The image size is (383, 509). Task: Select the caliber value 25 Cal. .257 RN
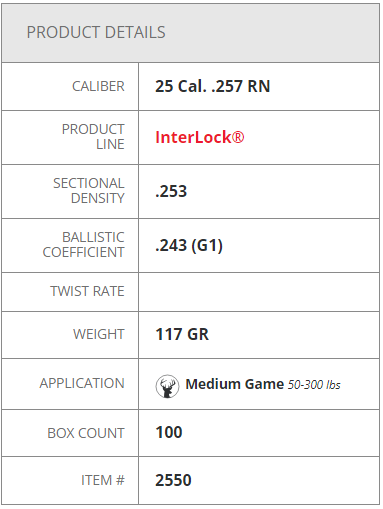click(x=213, y=86)
